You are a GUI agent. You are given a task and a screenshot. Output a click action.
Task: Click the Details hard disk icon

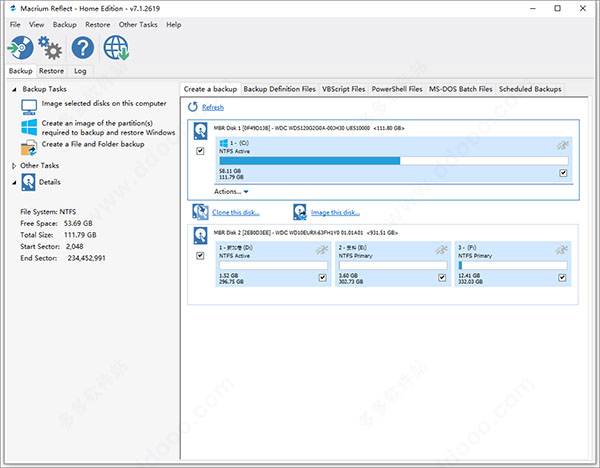coord(28,182)
